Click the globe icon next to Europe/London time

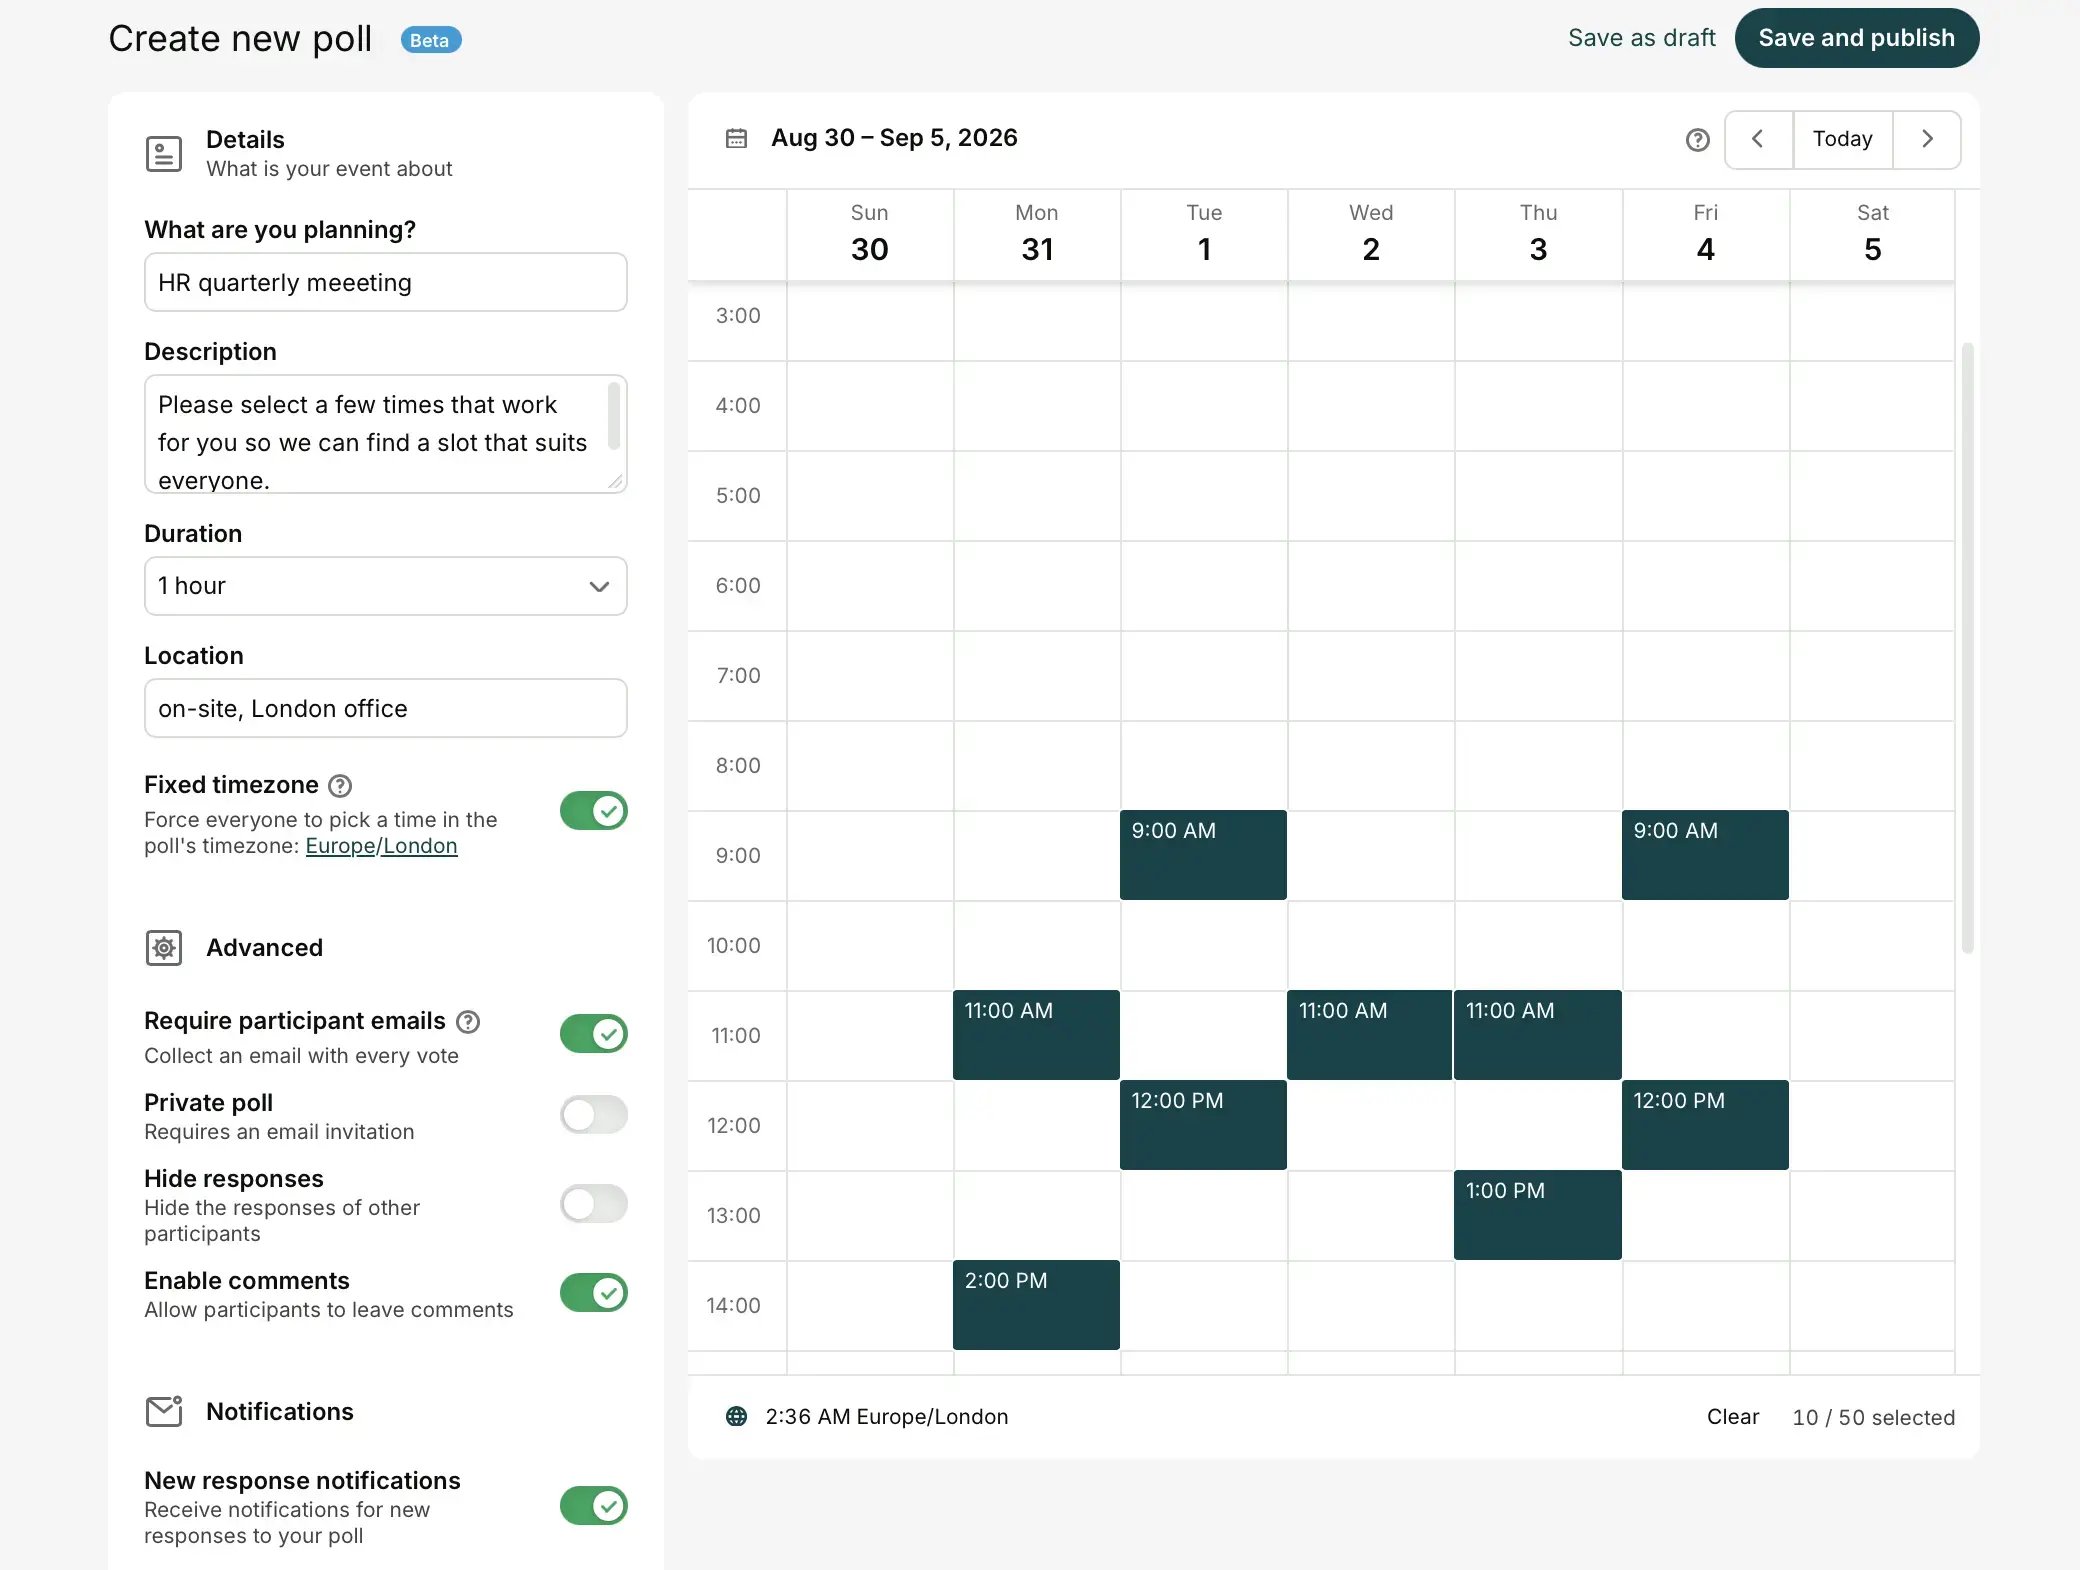[736, 1417]
